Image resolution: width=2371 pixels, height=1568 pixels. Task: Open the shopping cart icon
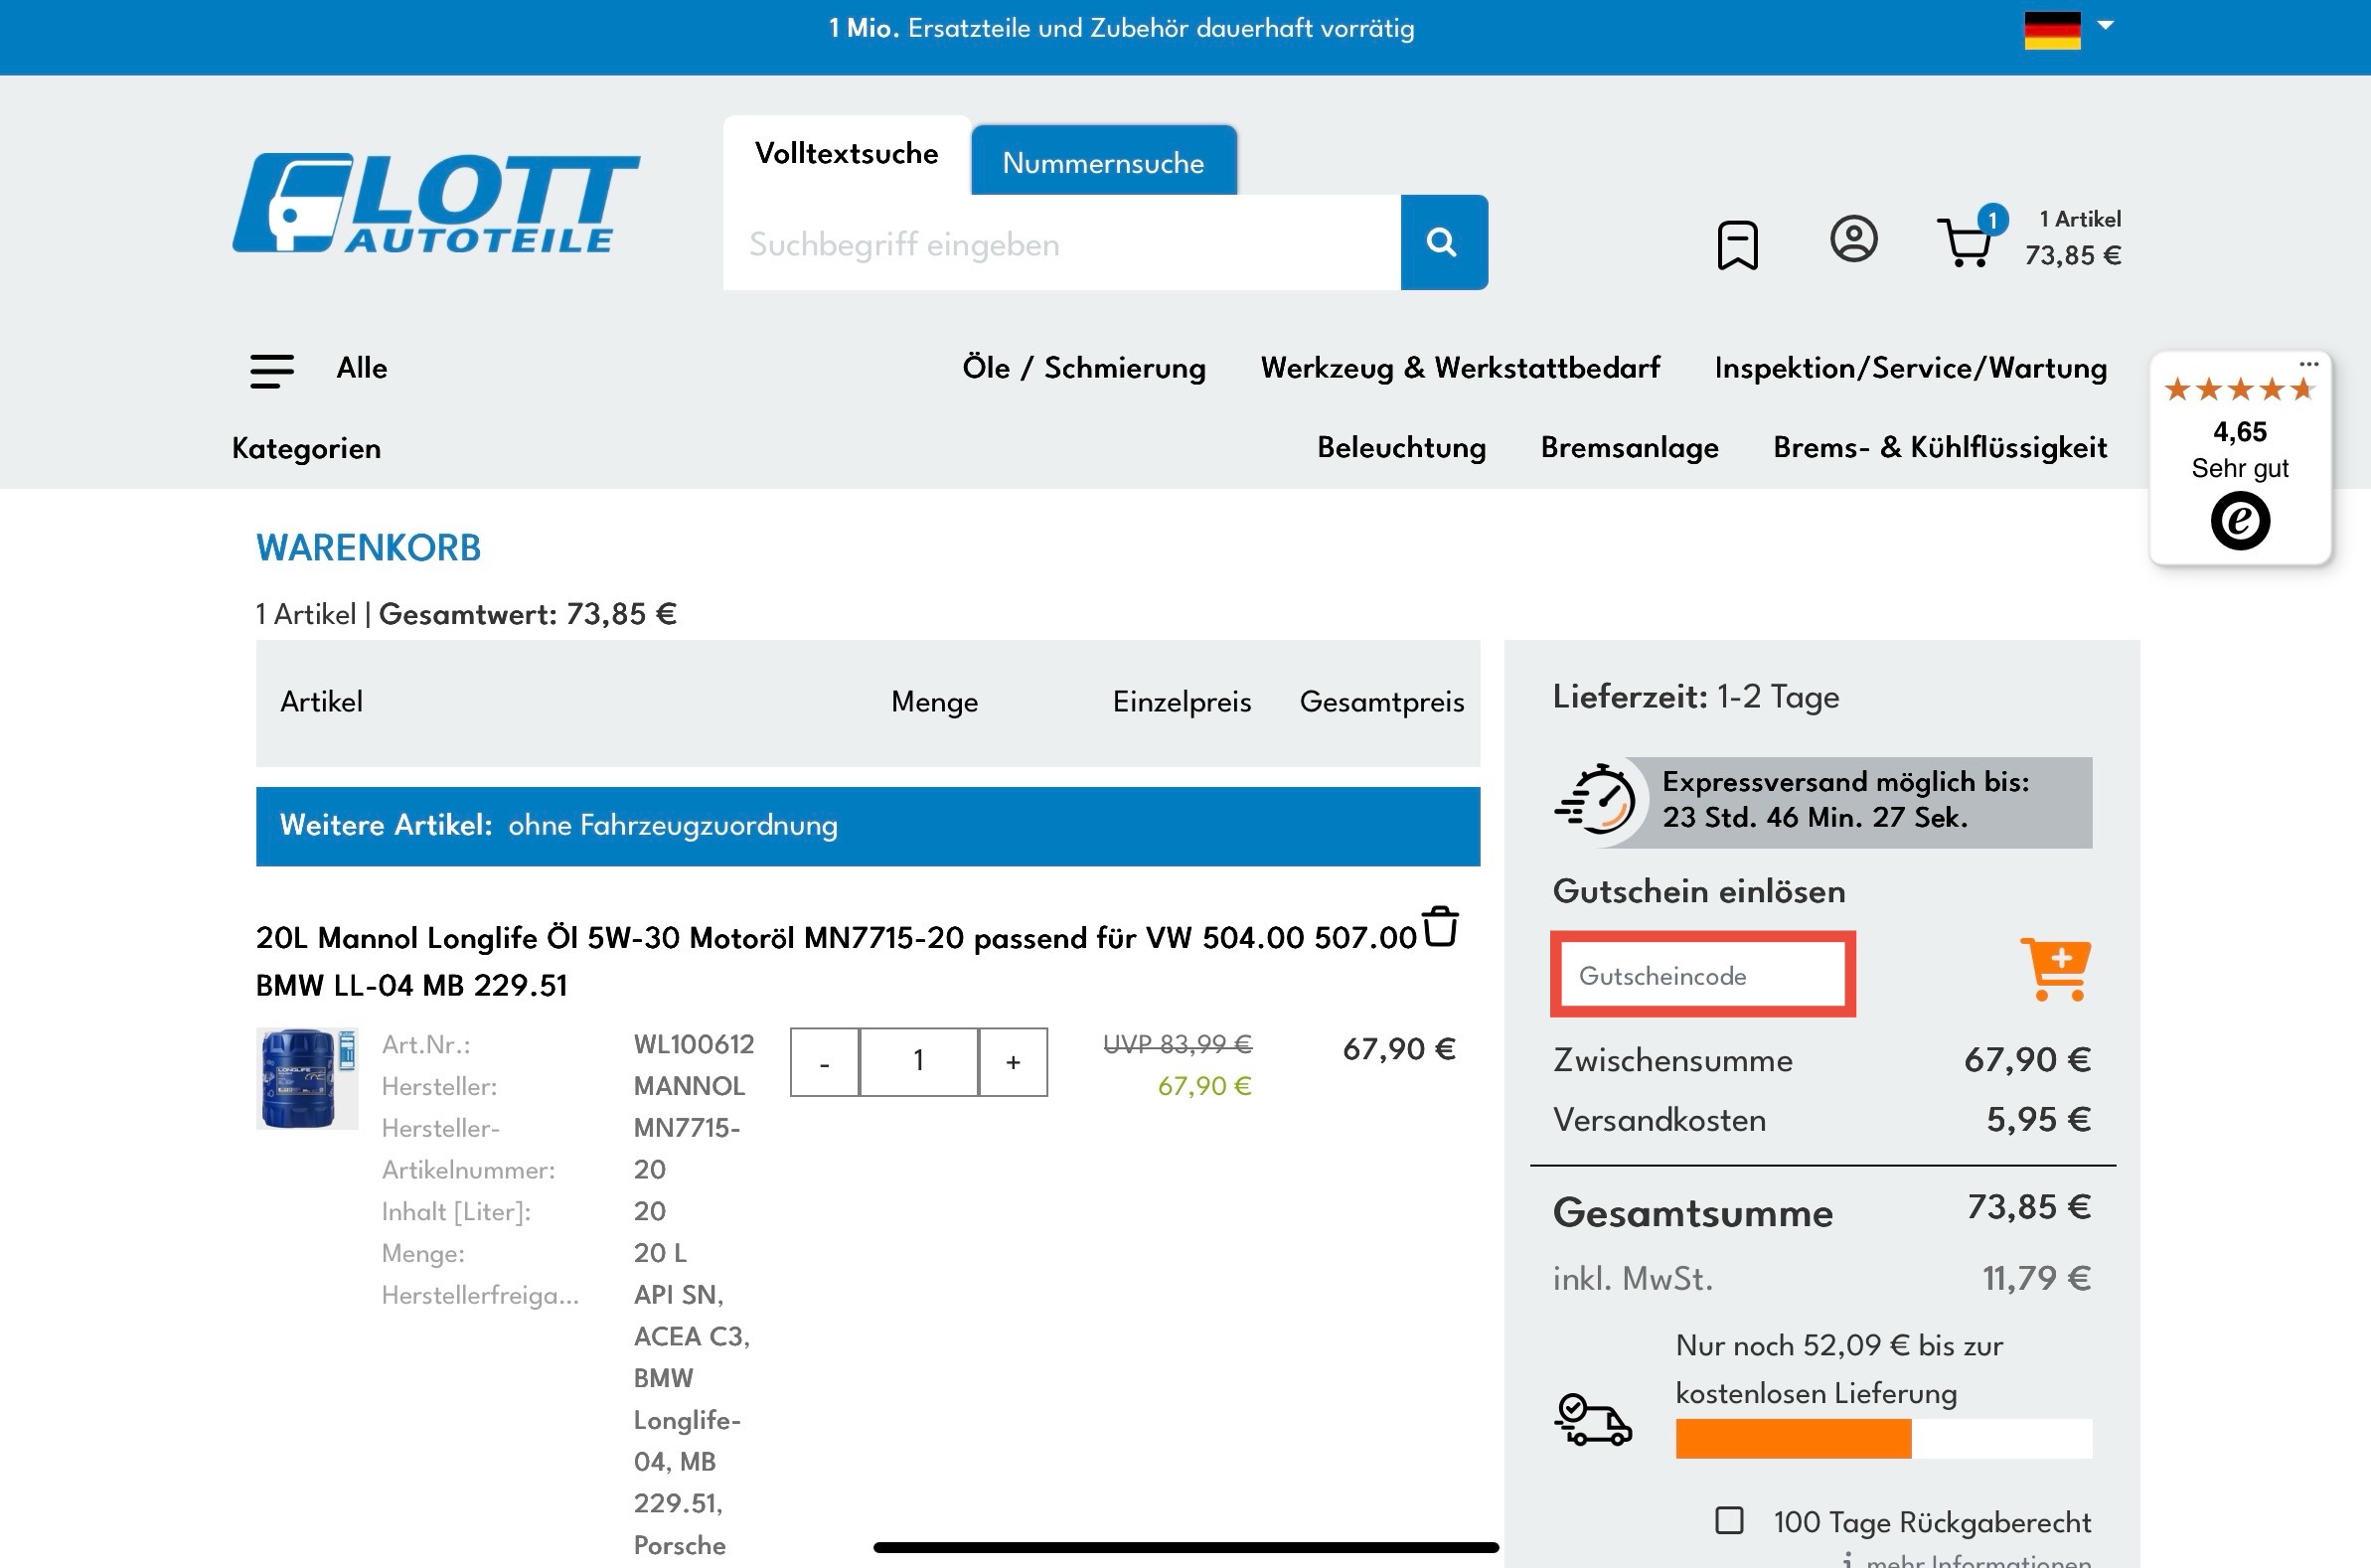pyautogui.click(x=1966, y=242)
